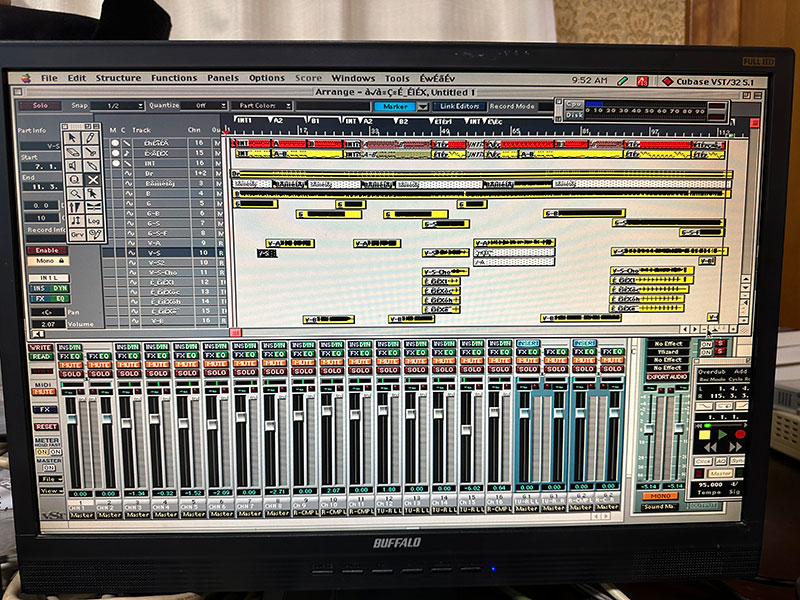
Task: Select the V-S track row in the list
Action: click(x=164, y=253)
